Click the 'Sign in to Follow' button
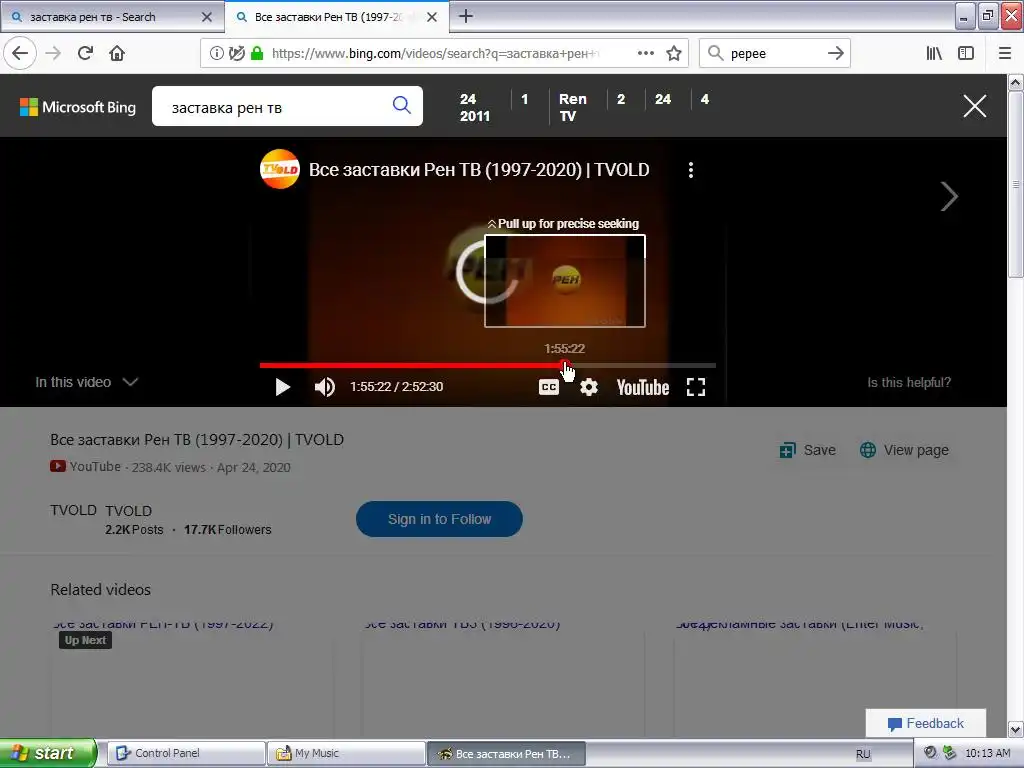Image resolution: width=1024 pixels, height=768 pixels. tap(439, 519)
